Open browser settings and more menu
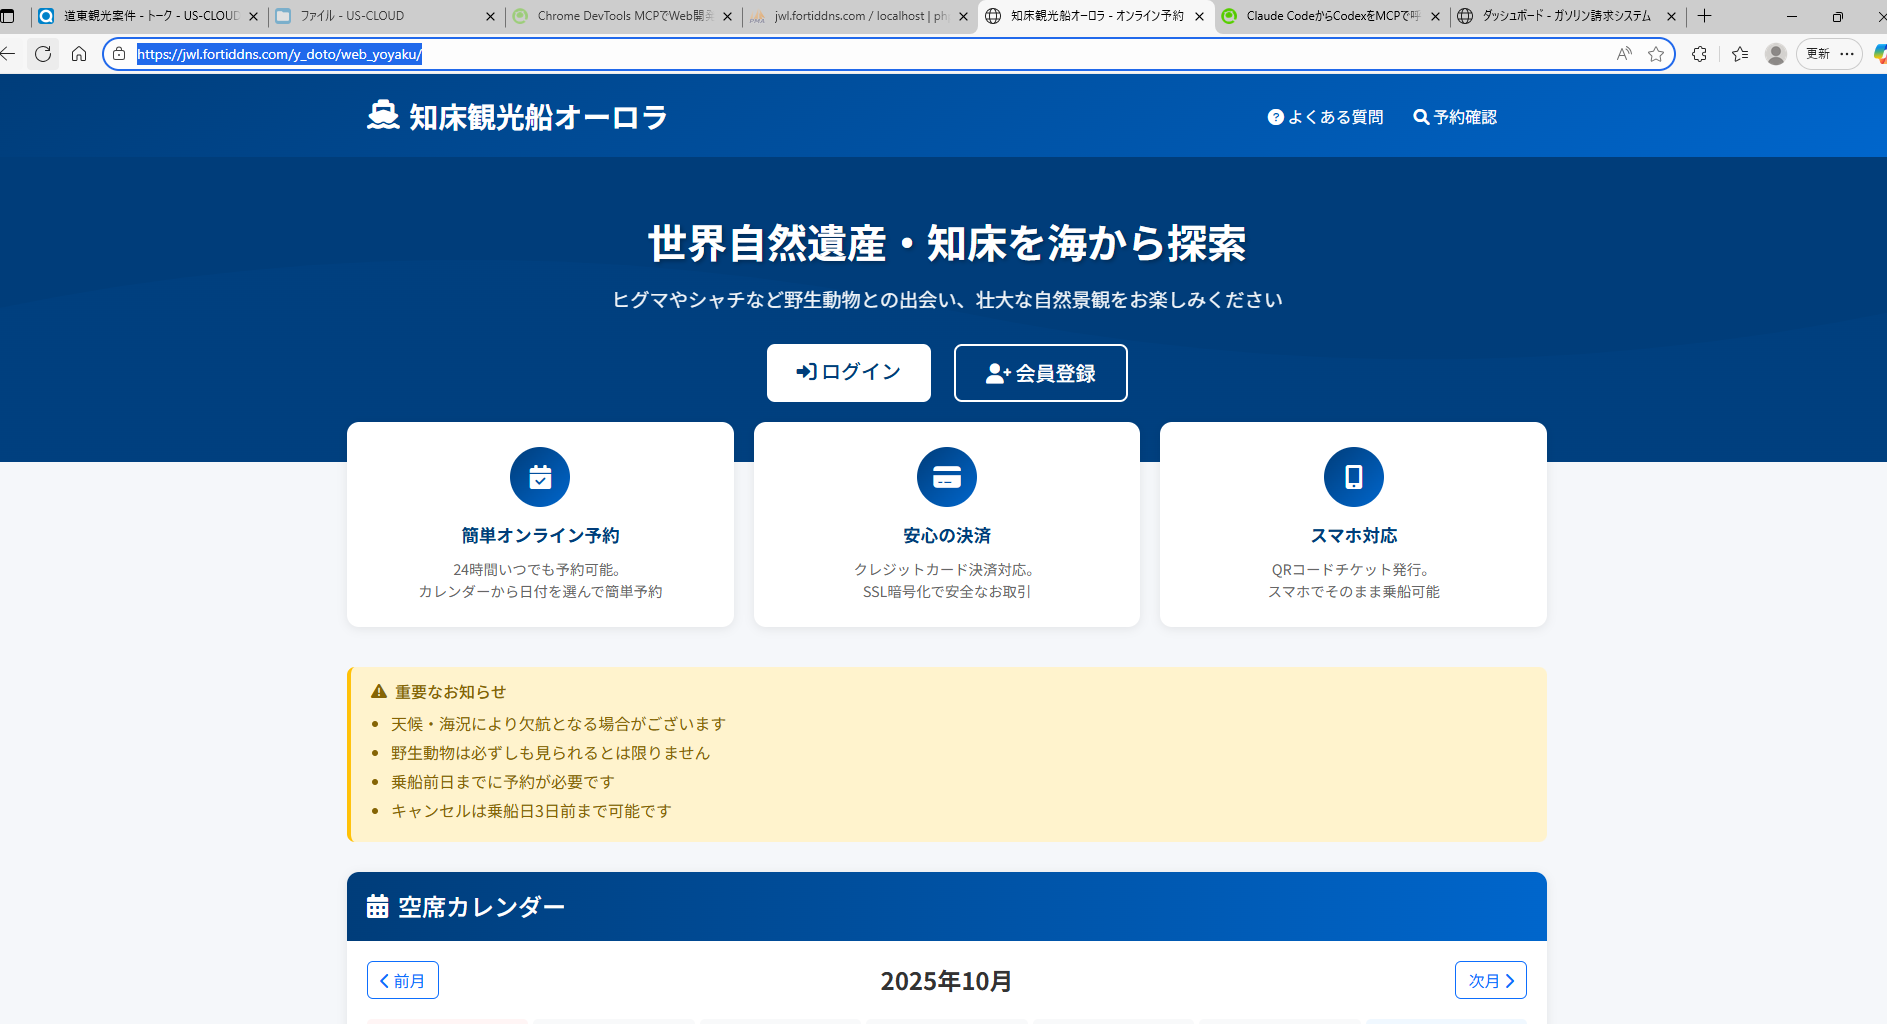The width and height of the screenshot is (1887, 1024). coord(1847,54)
